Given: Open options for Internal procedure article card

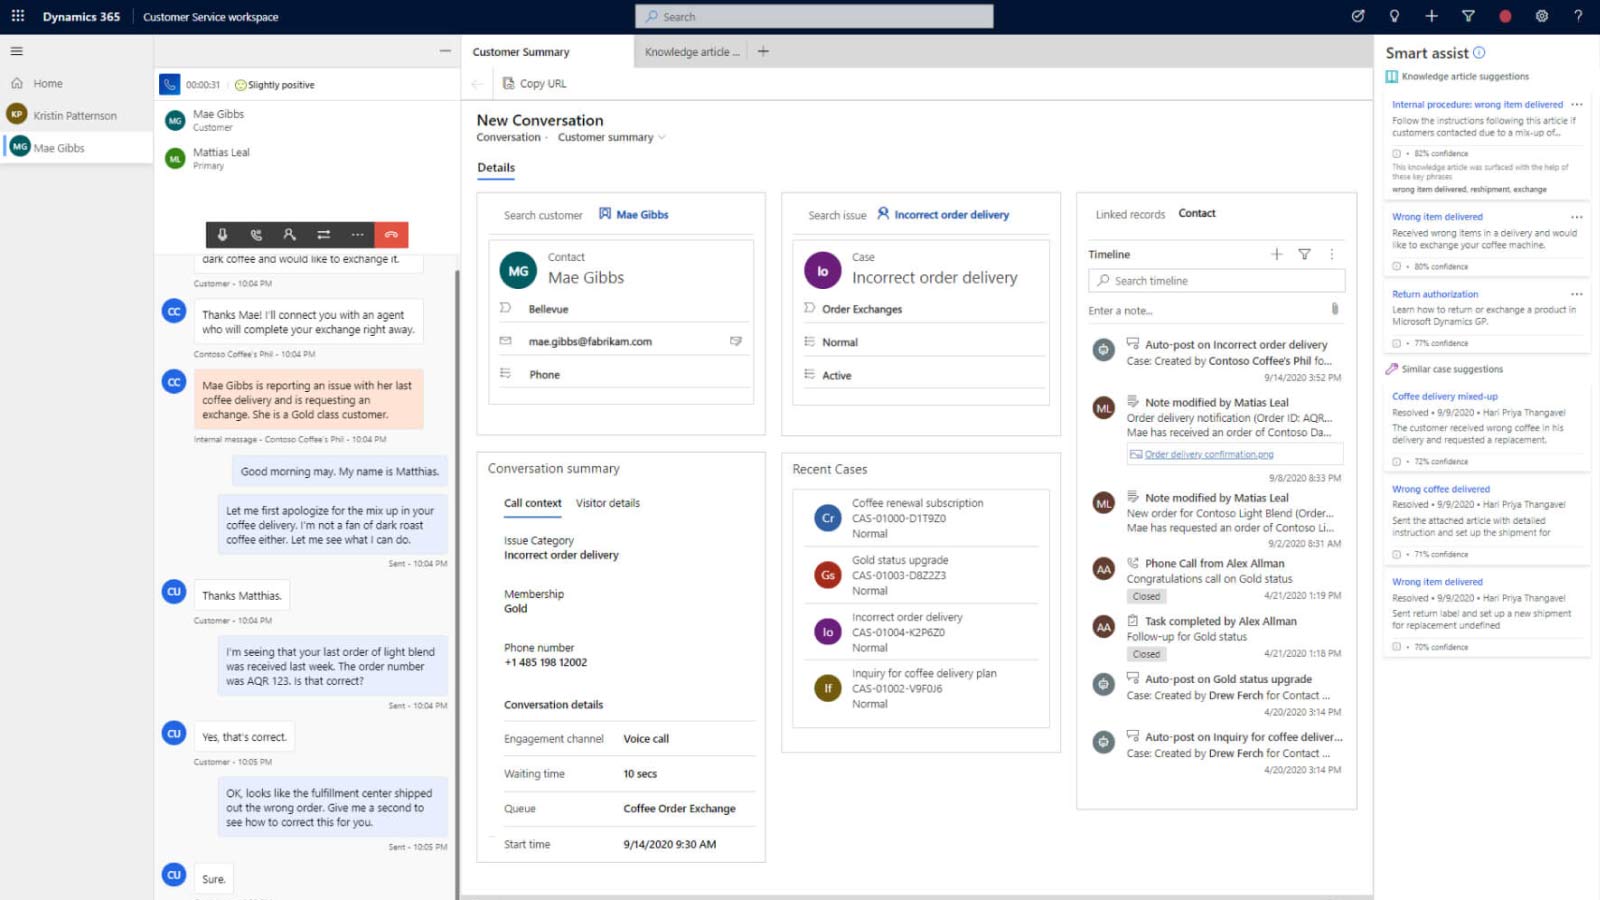Looking at the screenshot, I should (1576, 104).
